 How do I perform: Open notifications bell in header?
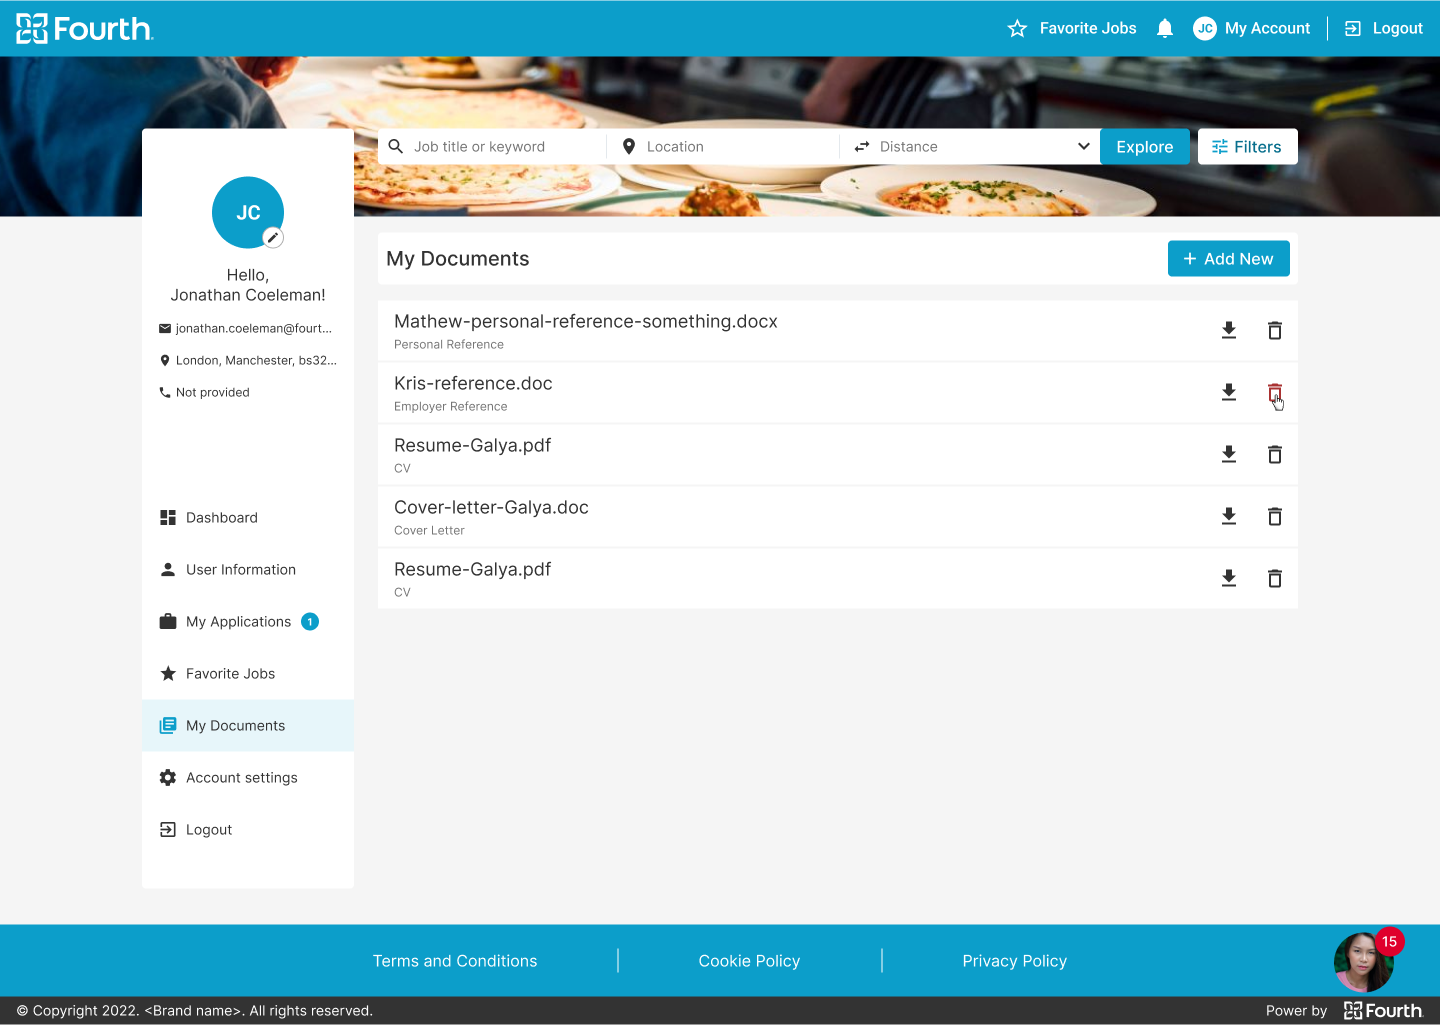tap(1165, 28)
